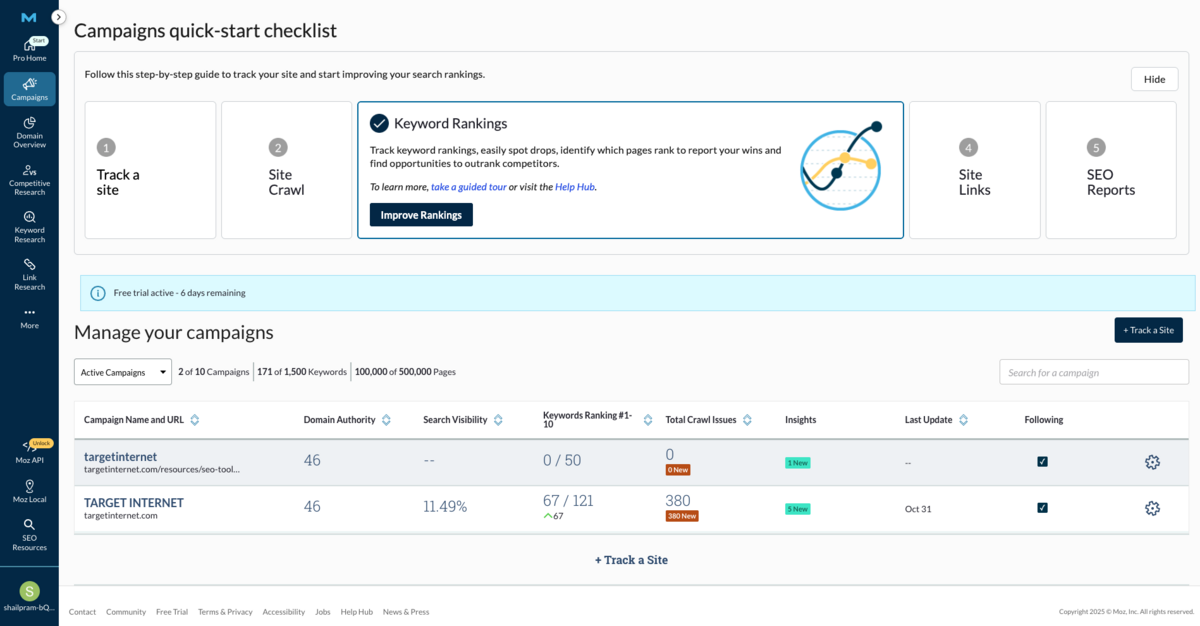Hide the quick-start checklist

click(1154, 79)
